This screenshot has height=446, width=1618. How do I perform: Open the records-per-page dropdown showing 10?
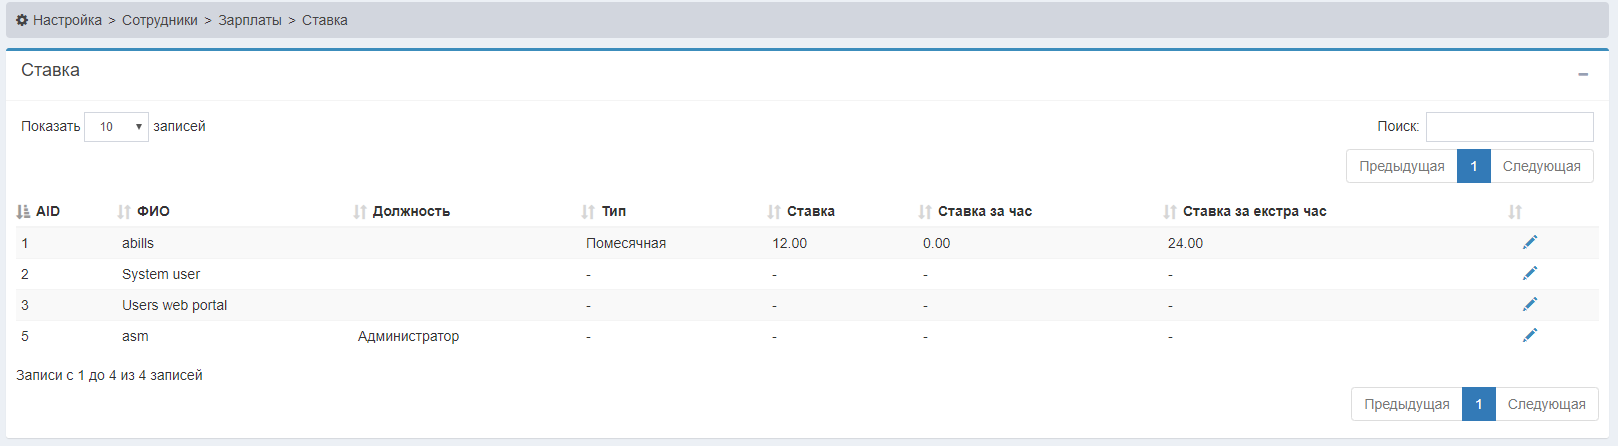tap(117, 127)
